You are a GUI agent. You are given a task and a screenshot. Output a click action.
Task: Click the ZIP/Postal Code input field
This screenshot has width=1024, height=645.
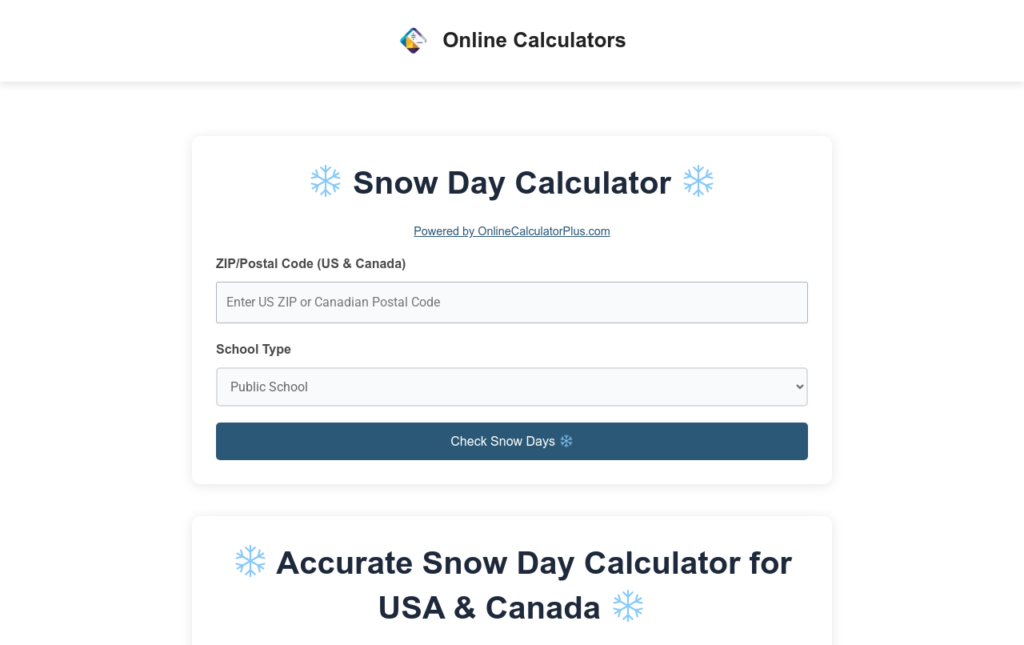coord(512,302)
